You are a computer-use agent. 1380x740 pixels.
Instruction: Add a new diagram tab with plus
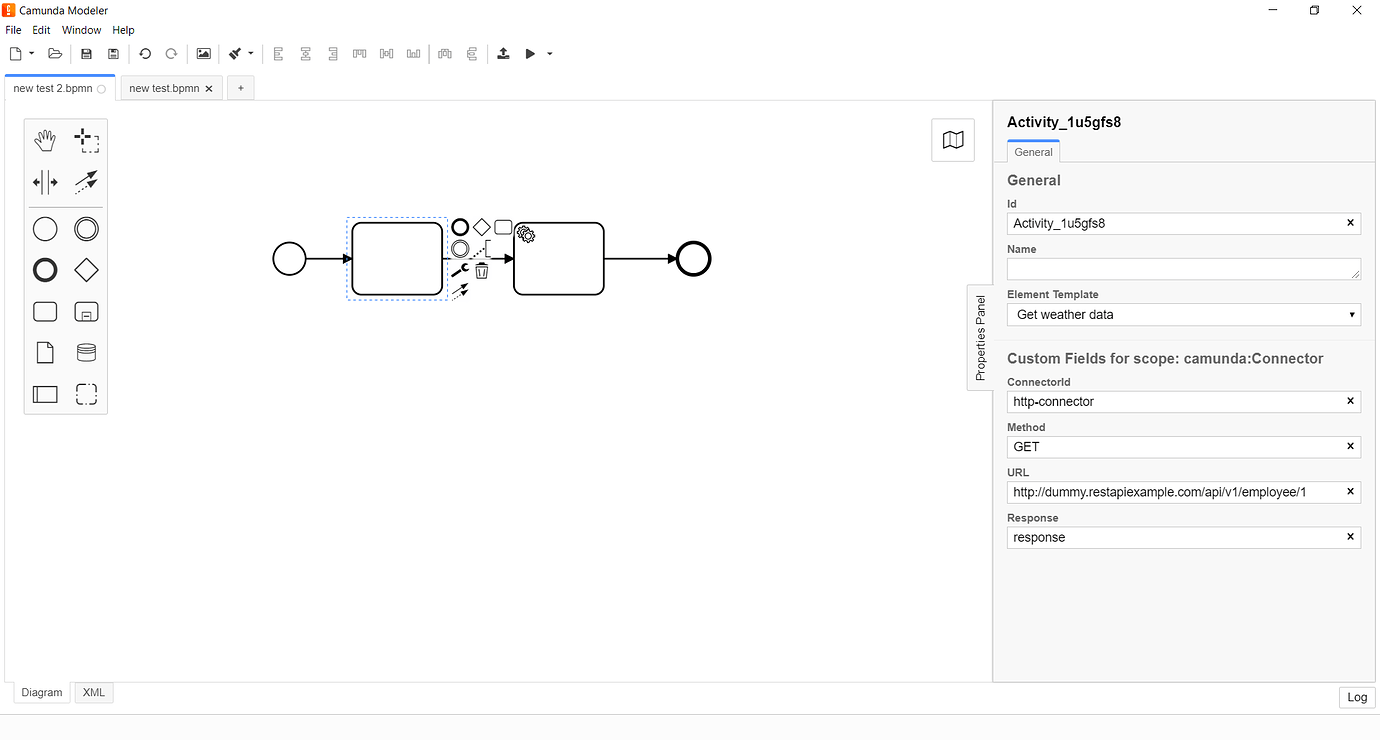pos(240,88)
